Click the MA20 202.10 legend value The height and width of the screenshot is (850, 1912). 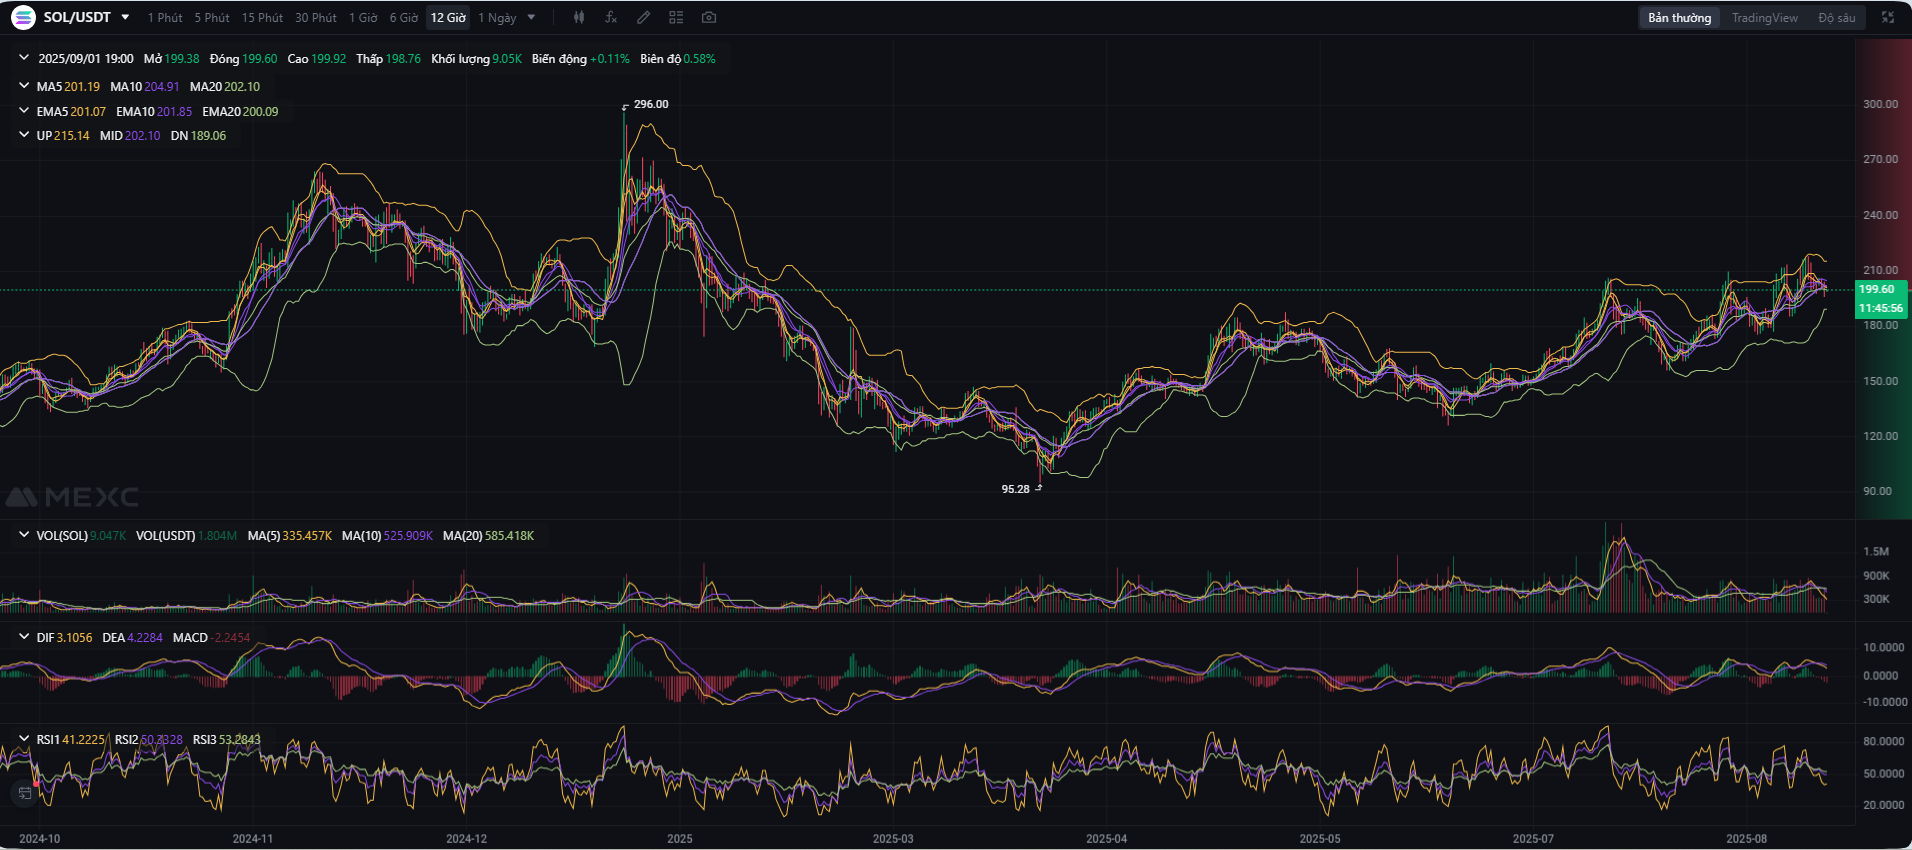(225, 87)
